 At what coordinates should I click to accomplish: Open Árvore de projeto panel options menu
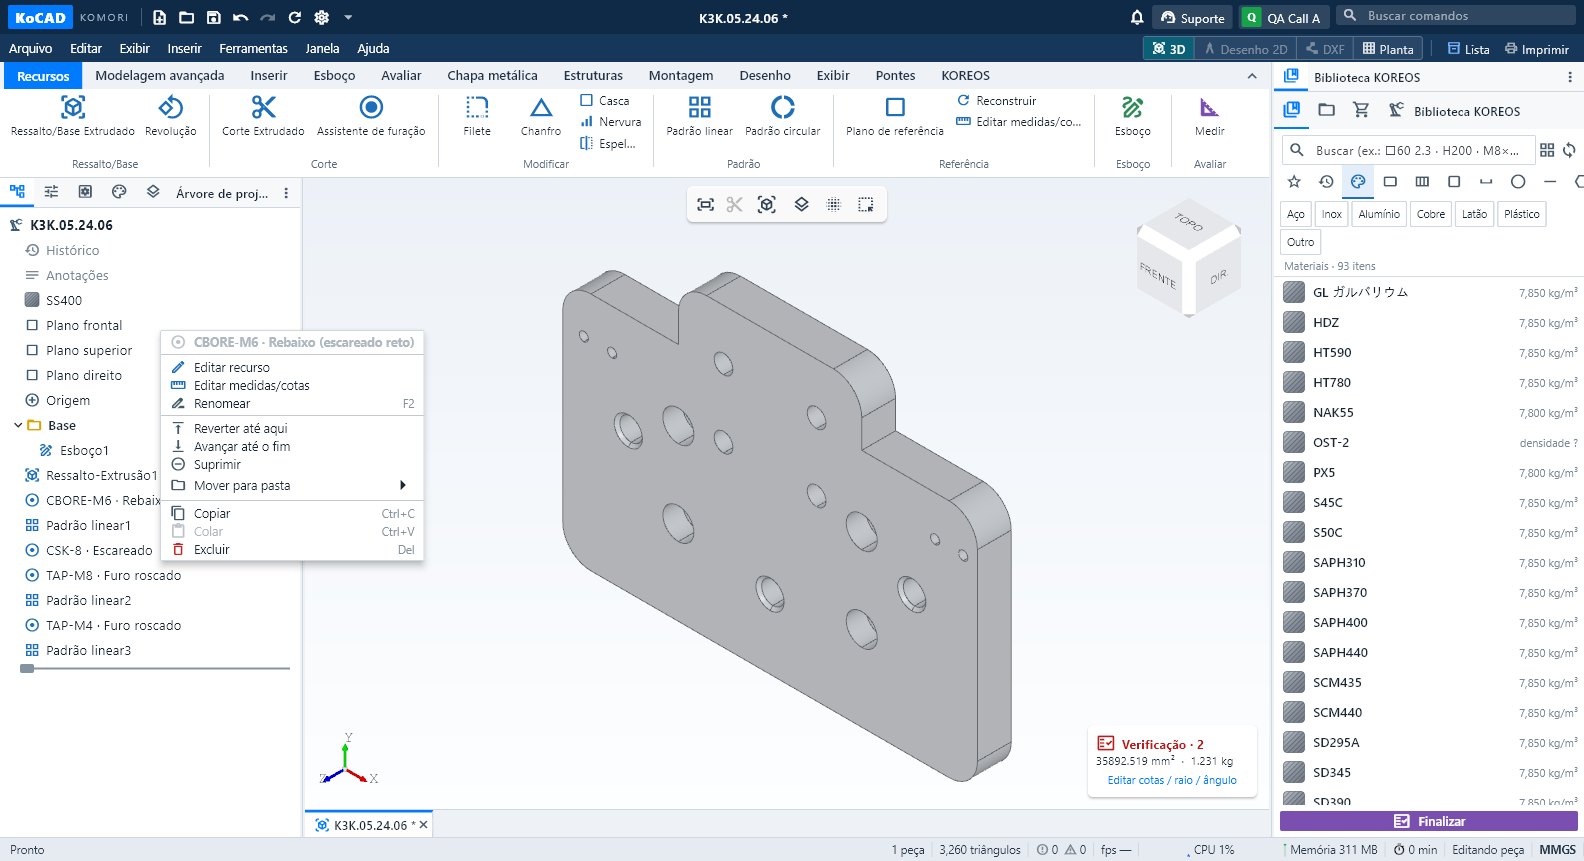(286, 193)
